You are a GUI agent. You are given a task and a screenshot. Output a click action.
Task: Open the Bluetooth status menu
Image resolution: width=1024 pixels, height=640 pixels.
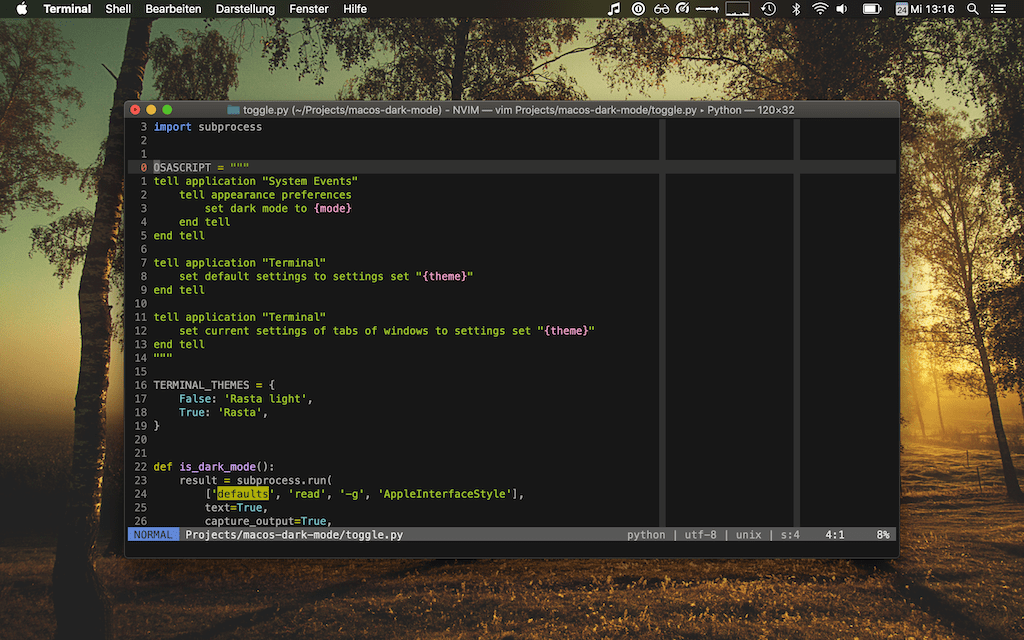pos(795,8)
